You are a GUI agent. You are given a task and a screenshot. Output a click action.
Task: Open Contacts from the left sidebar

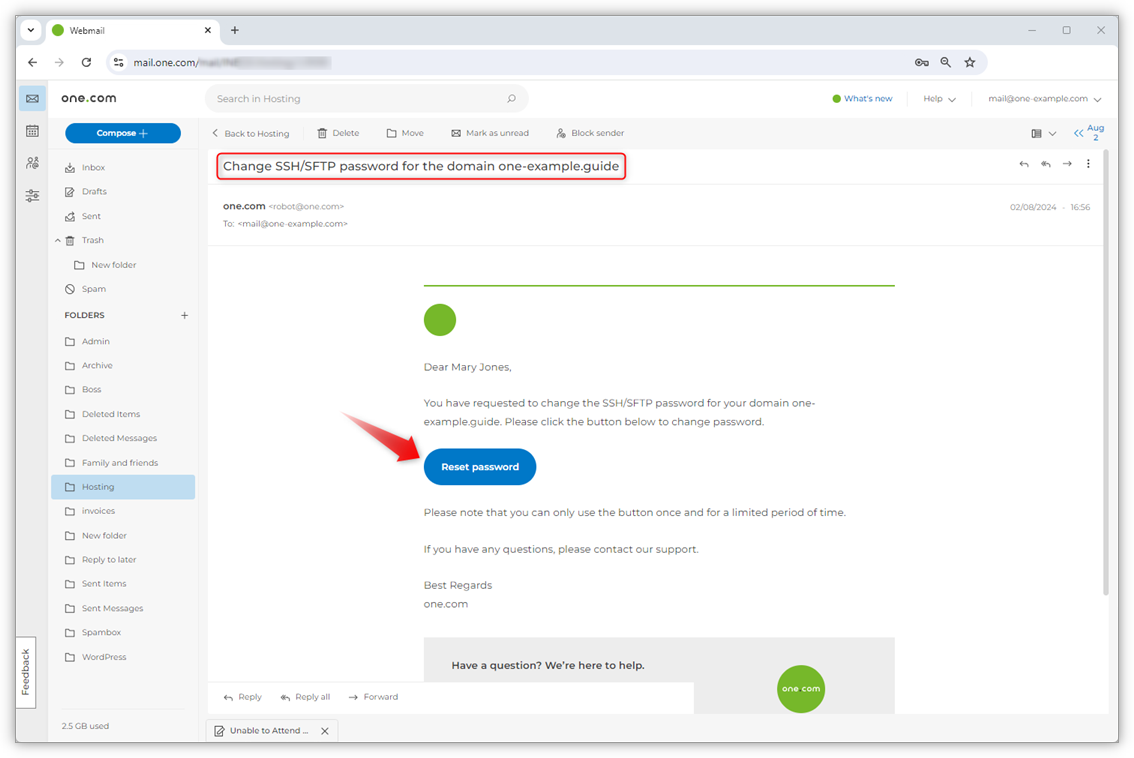tap(32, 163)
